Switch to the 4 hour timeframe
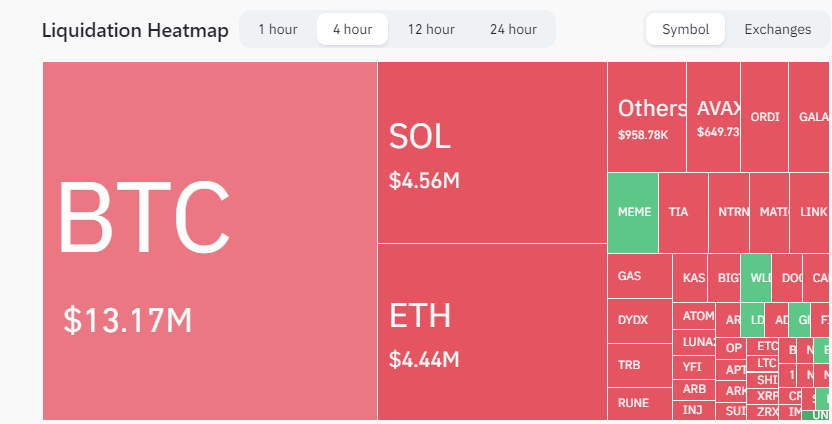This screenshot has width=832, height=424. [352, 29]
